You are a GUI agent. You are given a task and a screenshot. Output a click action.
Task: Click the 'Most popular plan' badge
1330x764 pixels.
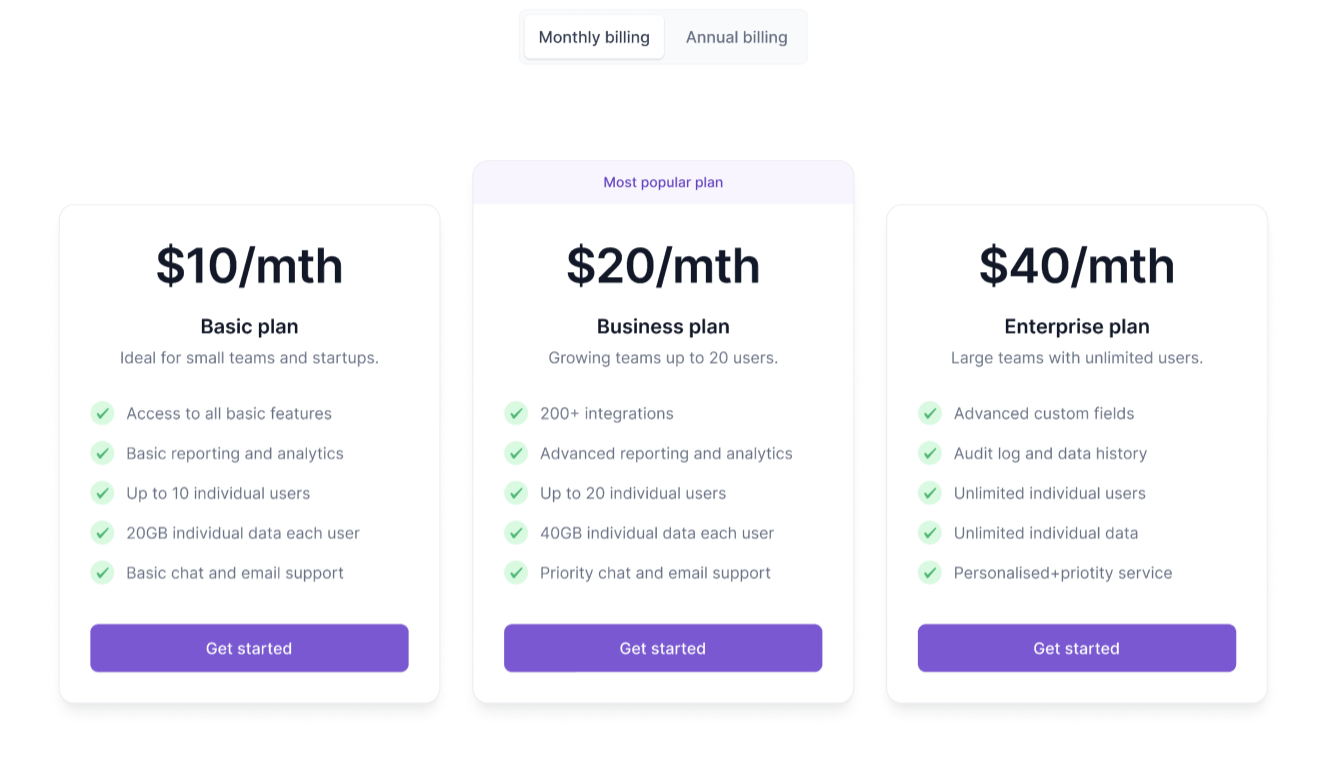coord(663,182)
